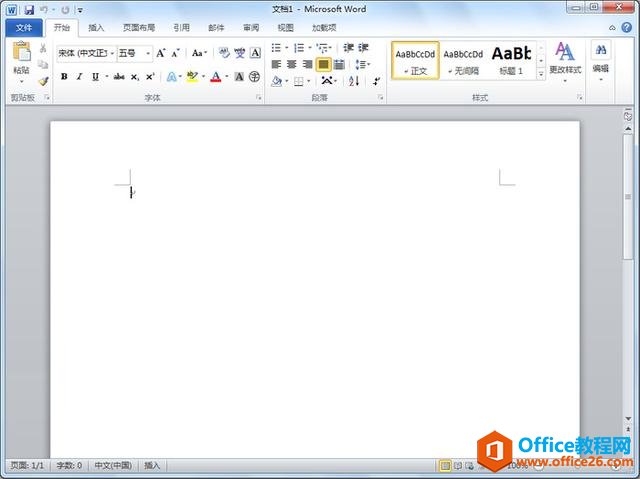Click the bullet list icon
This screenshot has height=479, width=640.
point(276,48)
